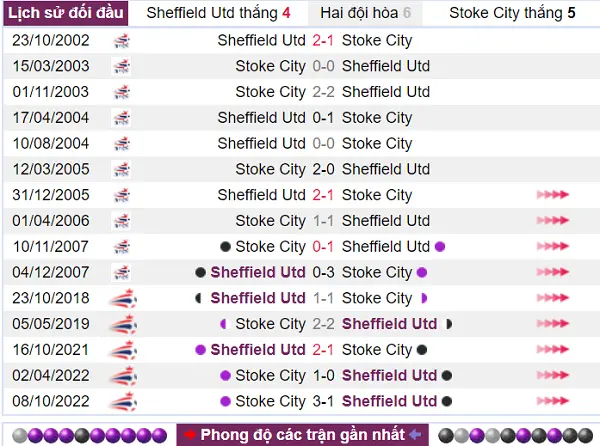Viewport: 600px width, 446px height.
Task: Click league flag icon for 12/03/2005 match
Action: click(x=122, y=169)
